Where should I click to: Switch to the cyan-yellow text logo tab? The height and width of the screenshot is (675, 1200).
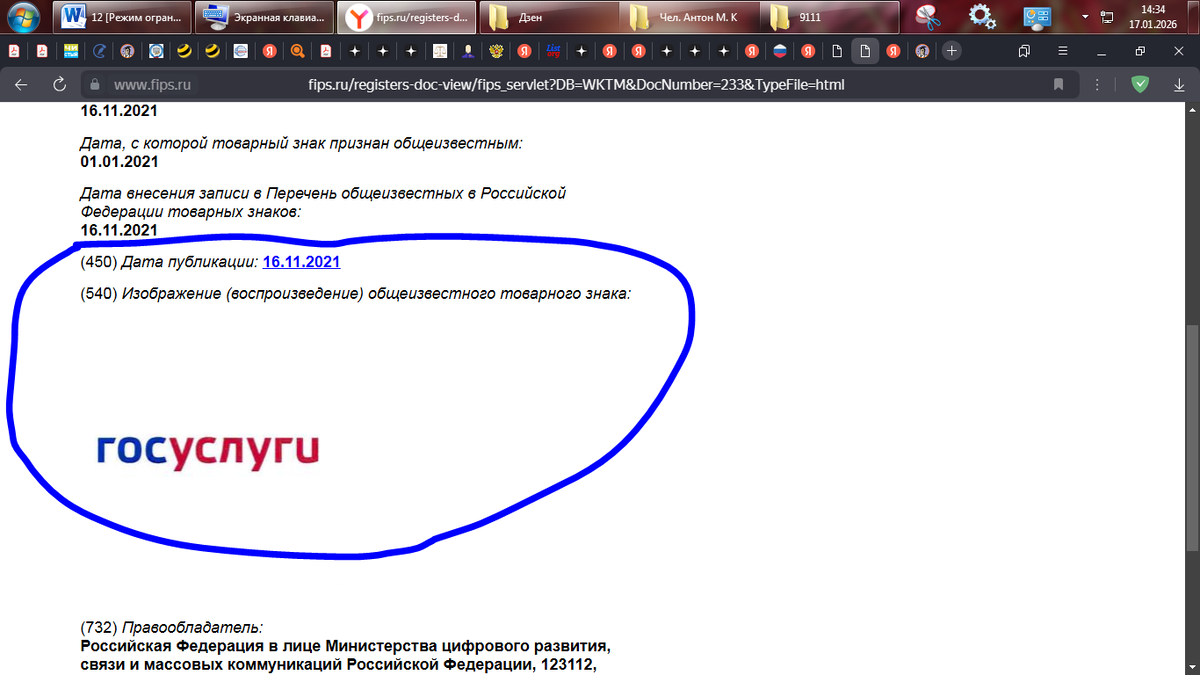[71, 50]
